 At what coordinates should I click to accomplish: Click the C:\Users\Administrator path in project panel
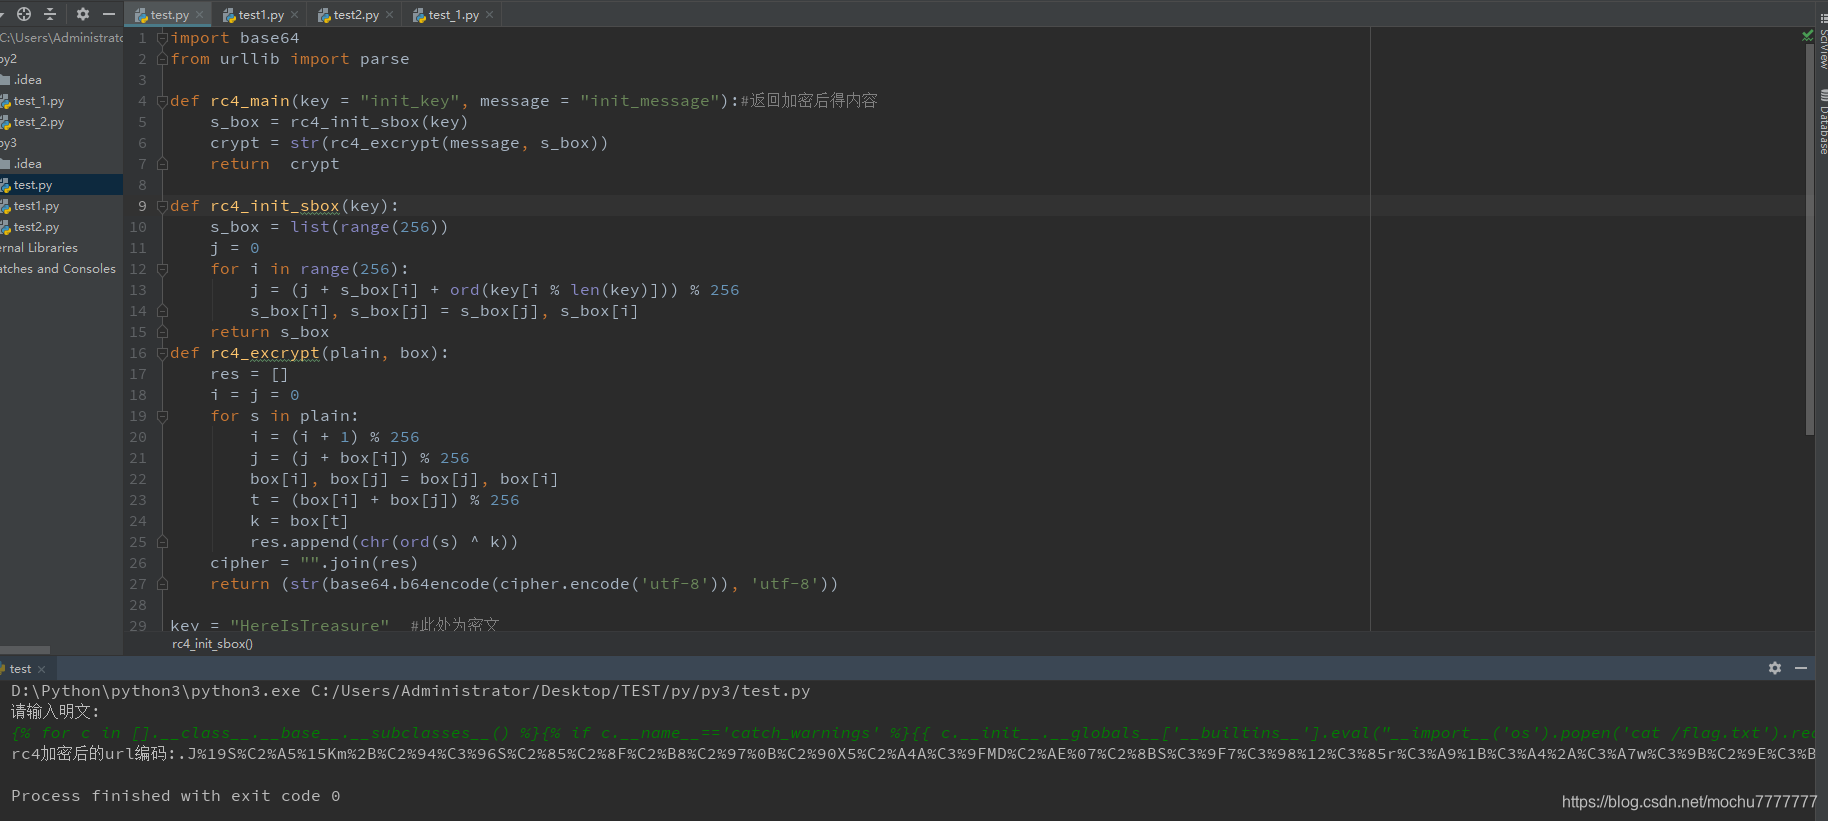click(61, 38)
